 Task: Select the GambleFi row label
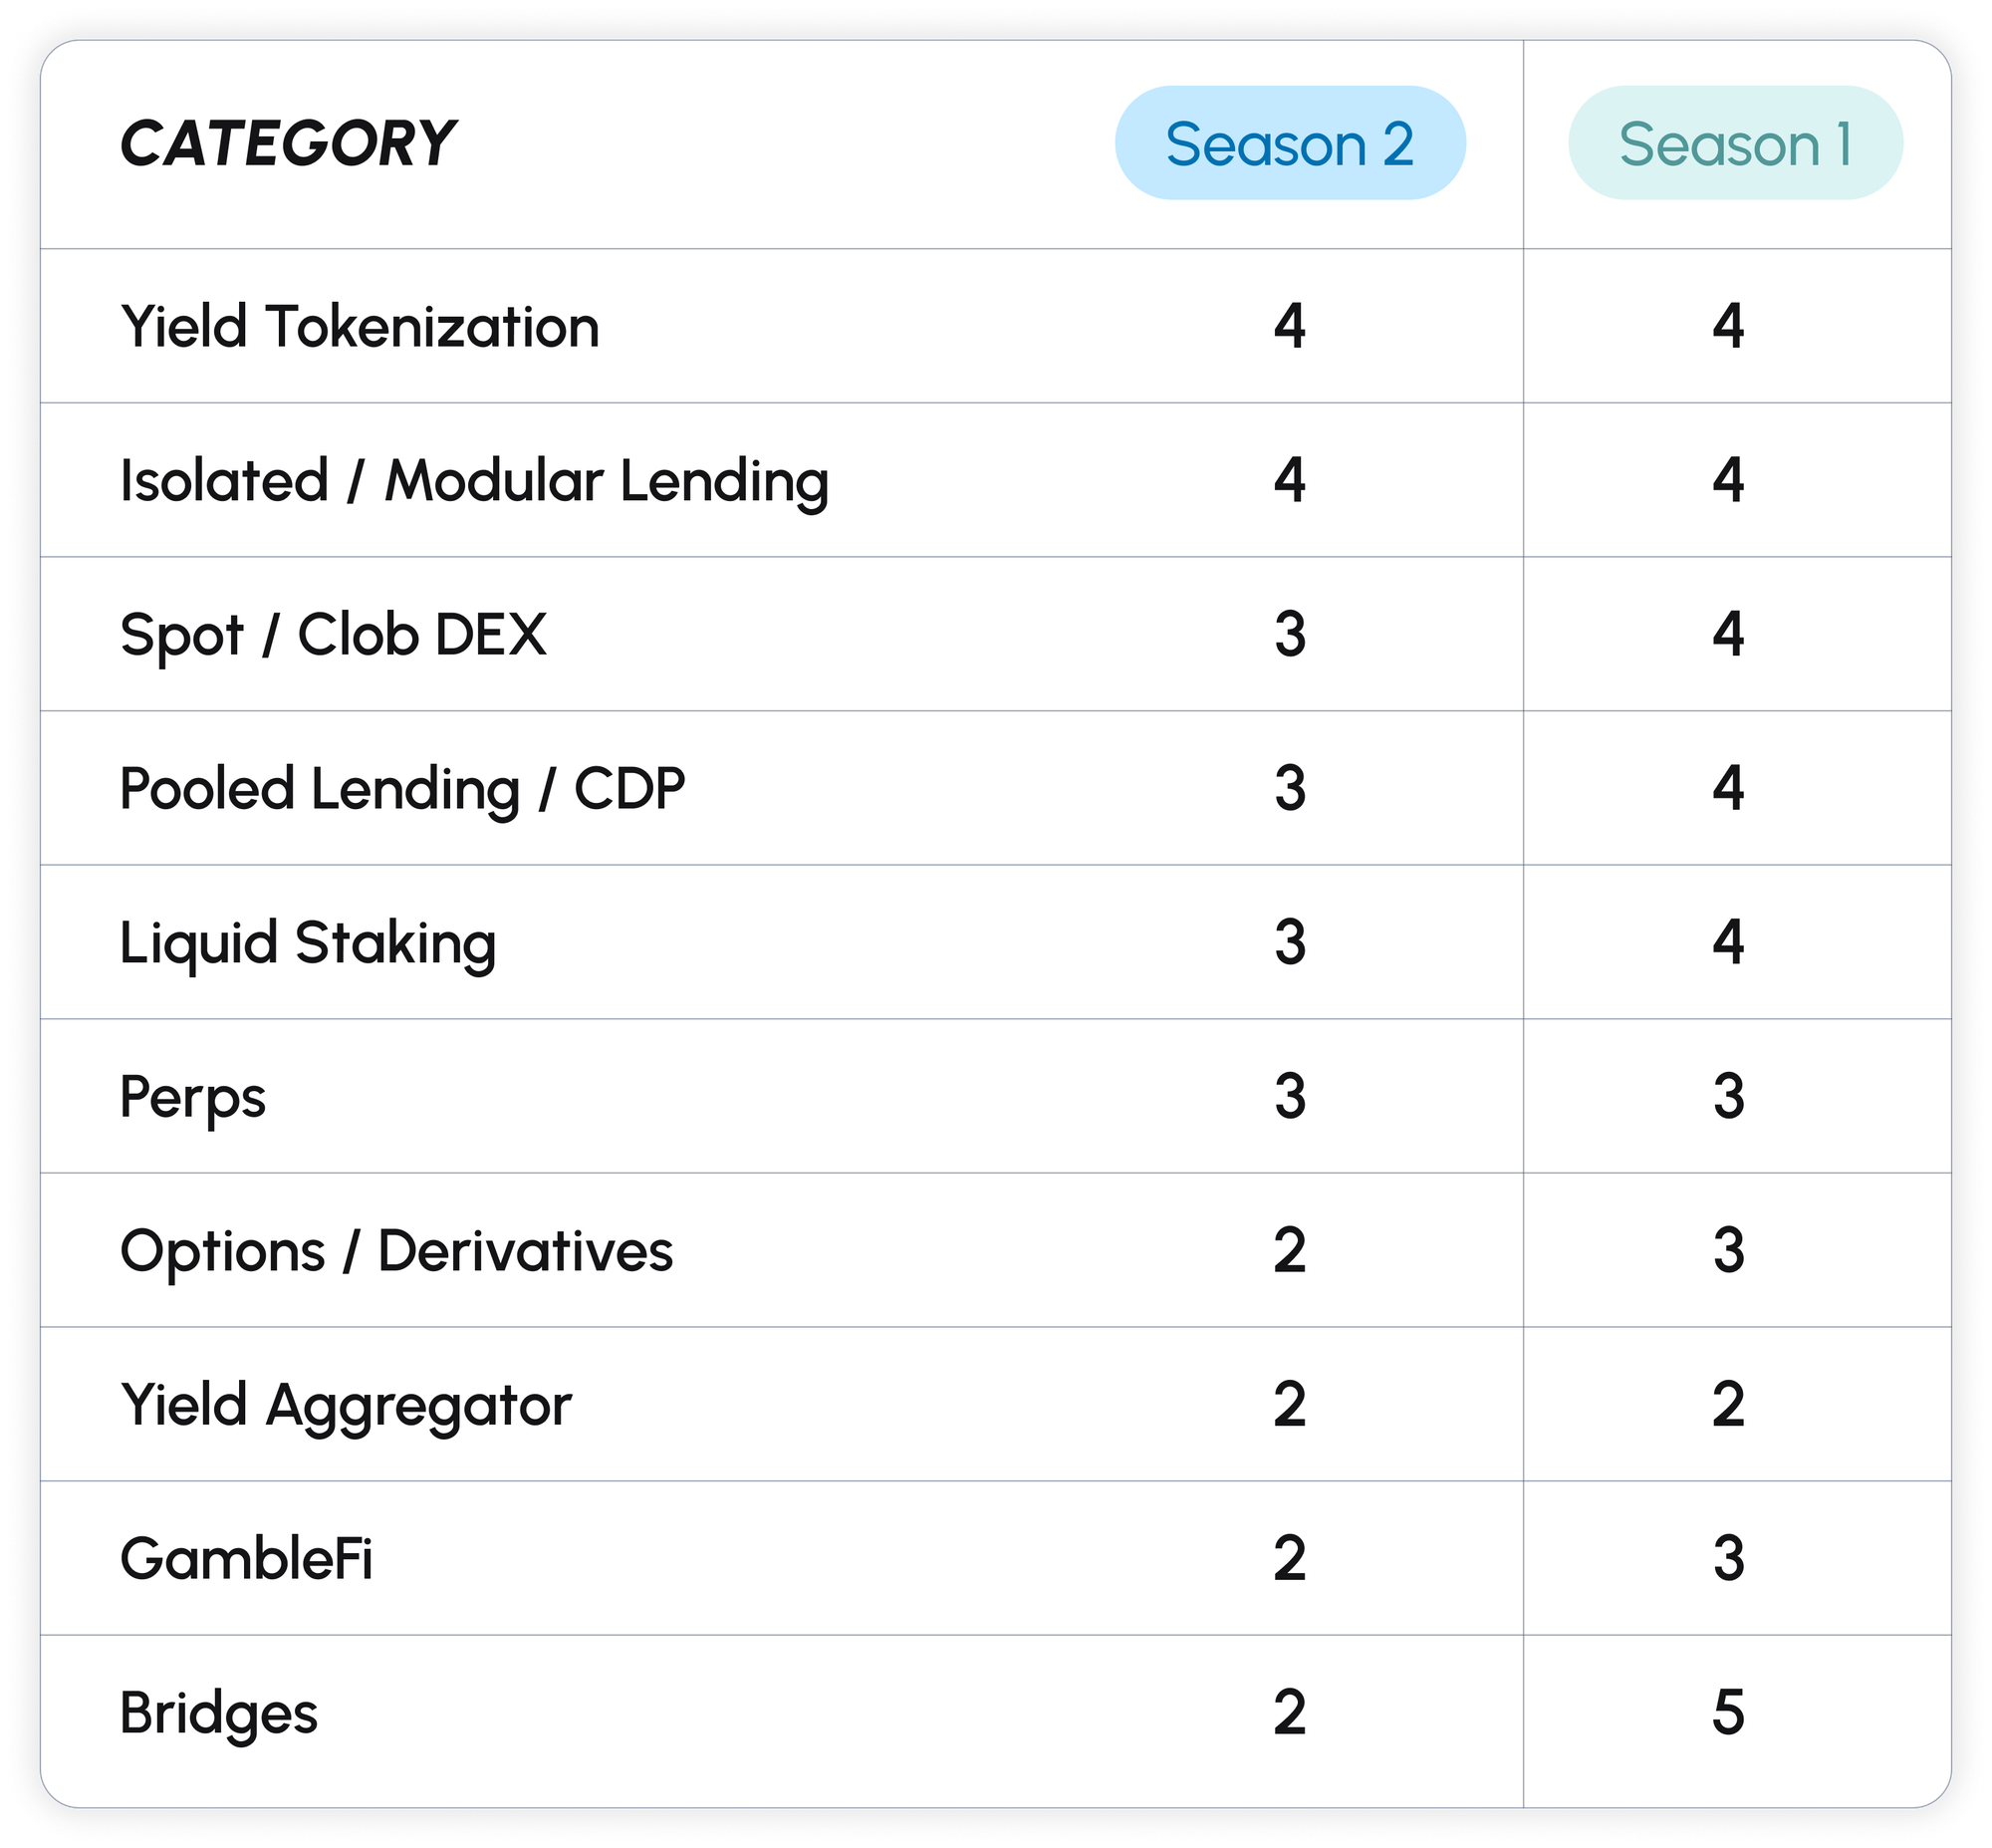246,1559
